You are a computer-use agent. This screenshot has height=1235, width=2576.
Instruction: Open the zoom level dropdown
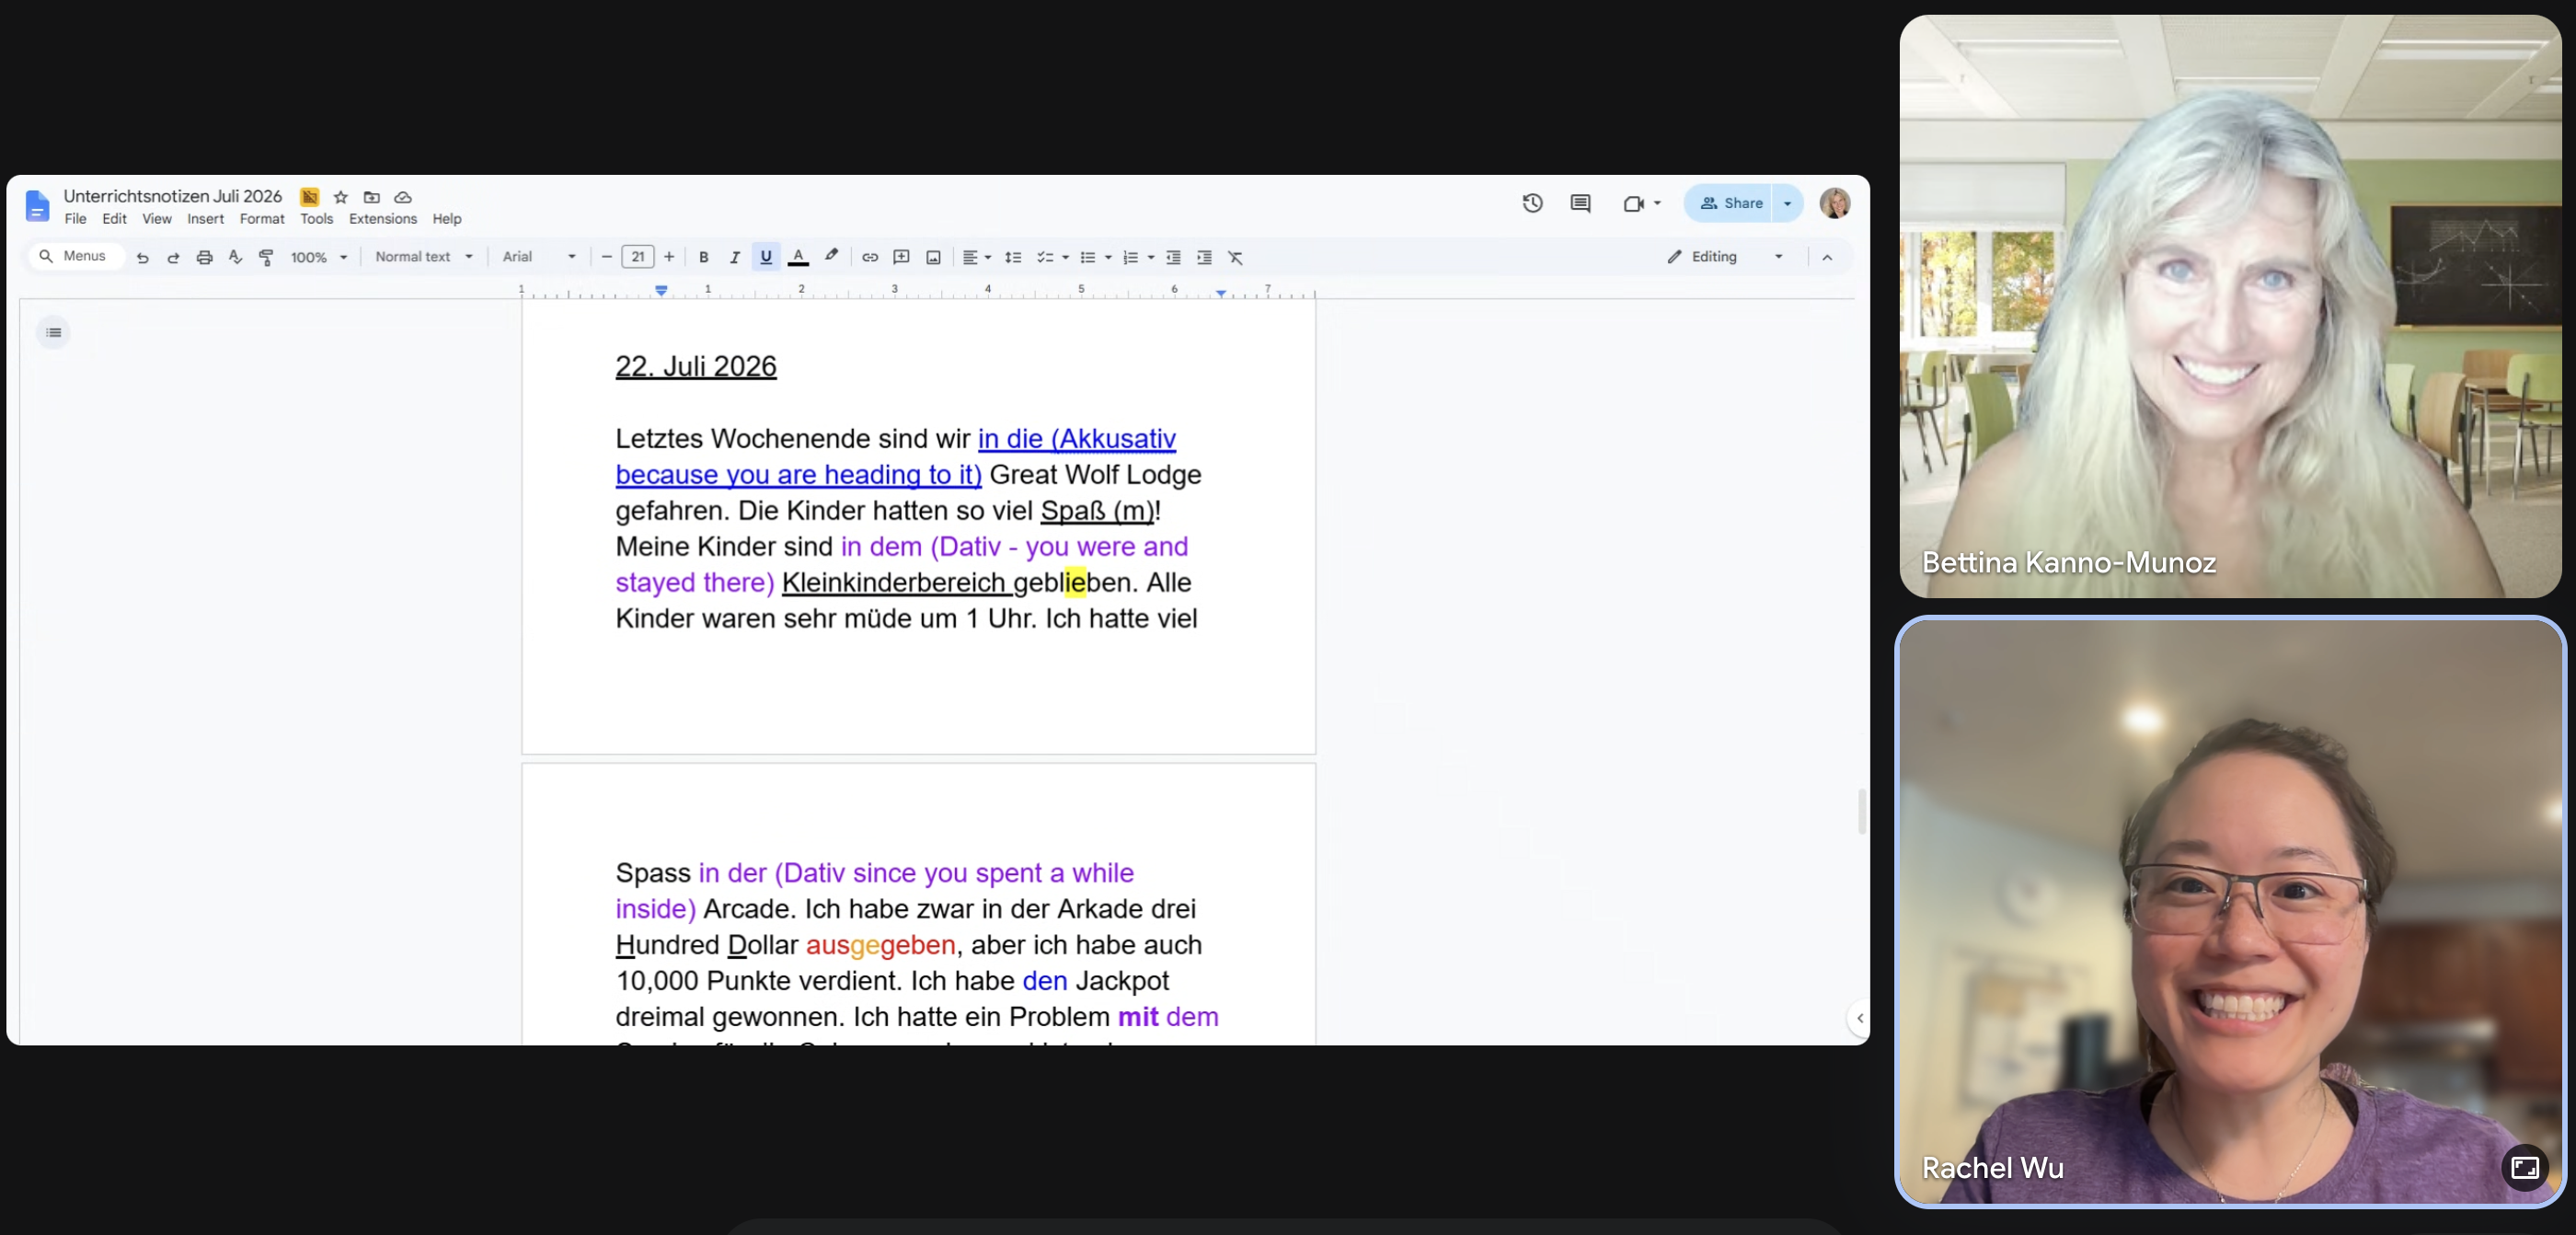[319, 258]
